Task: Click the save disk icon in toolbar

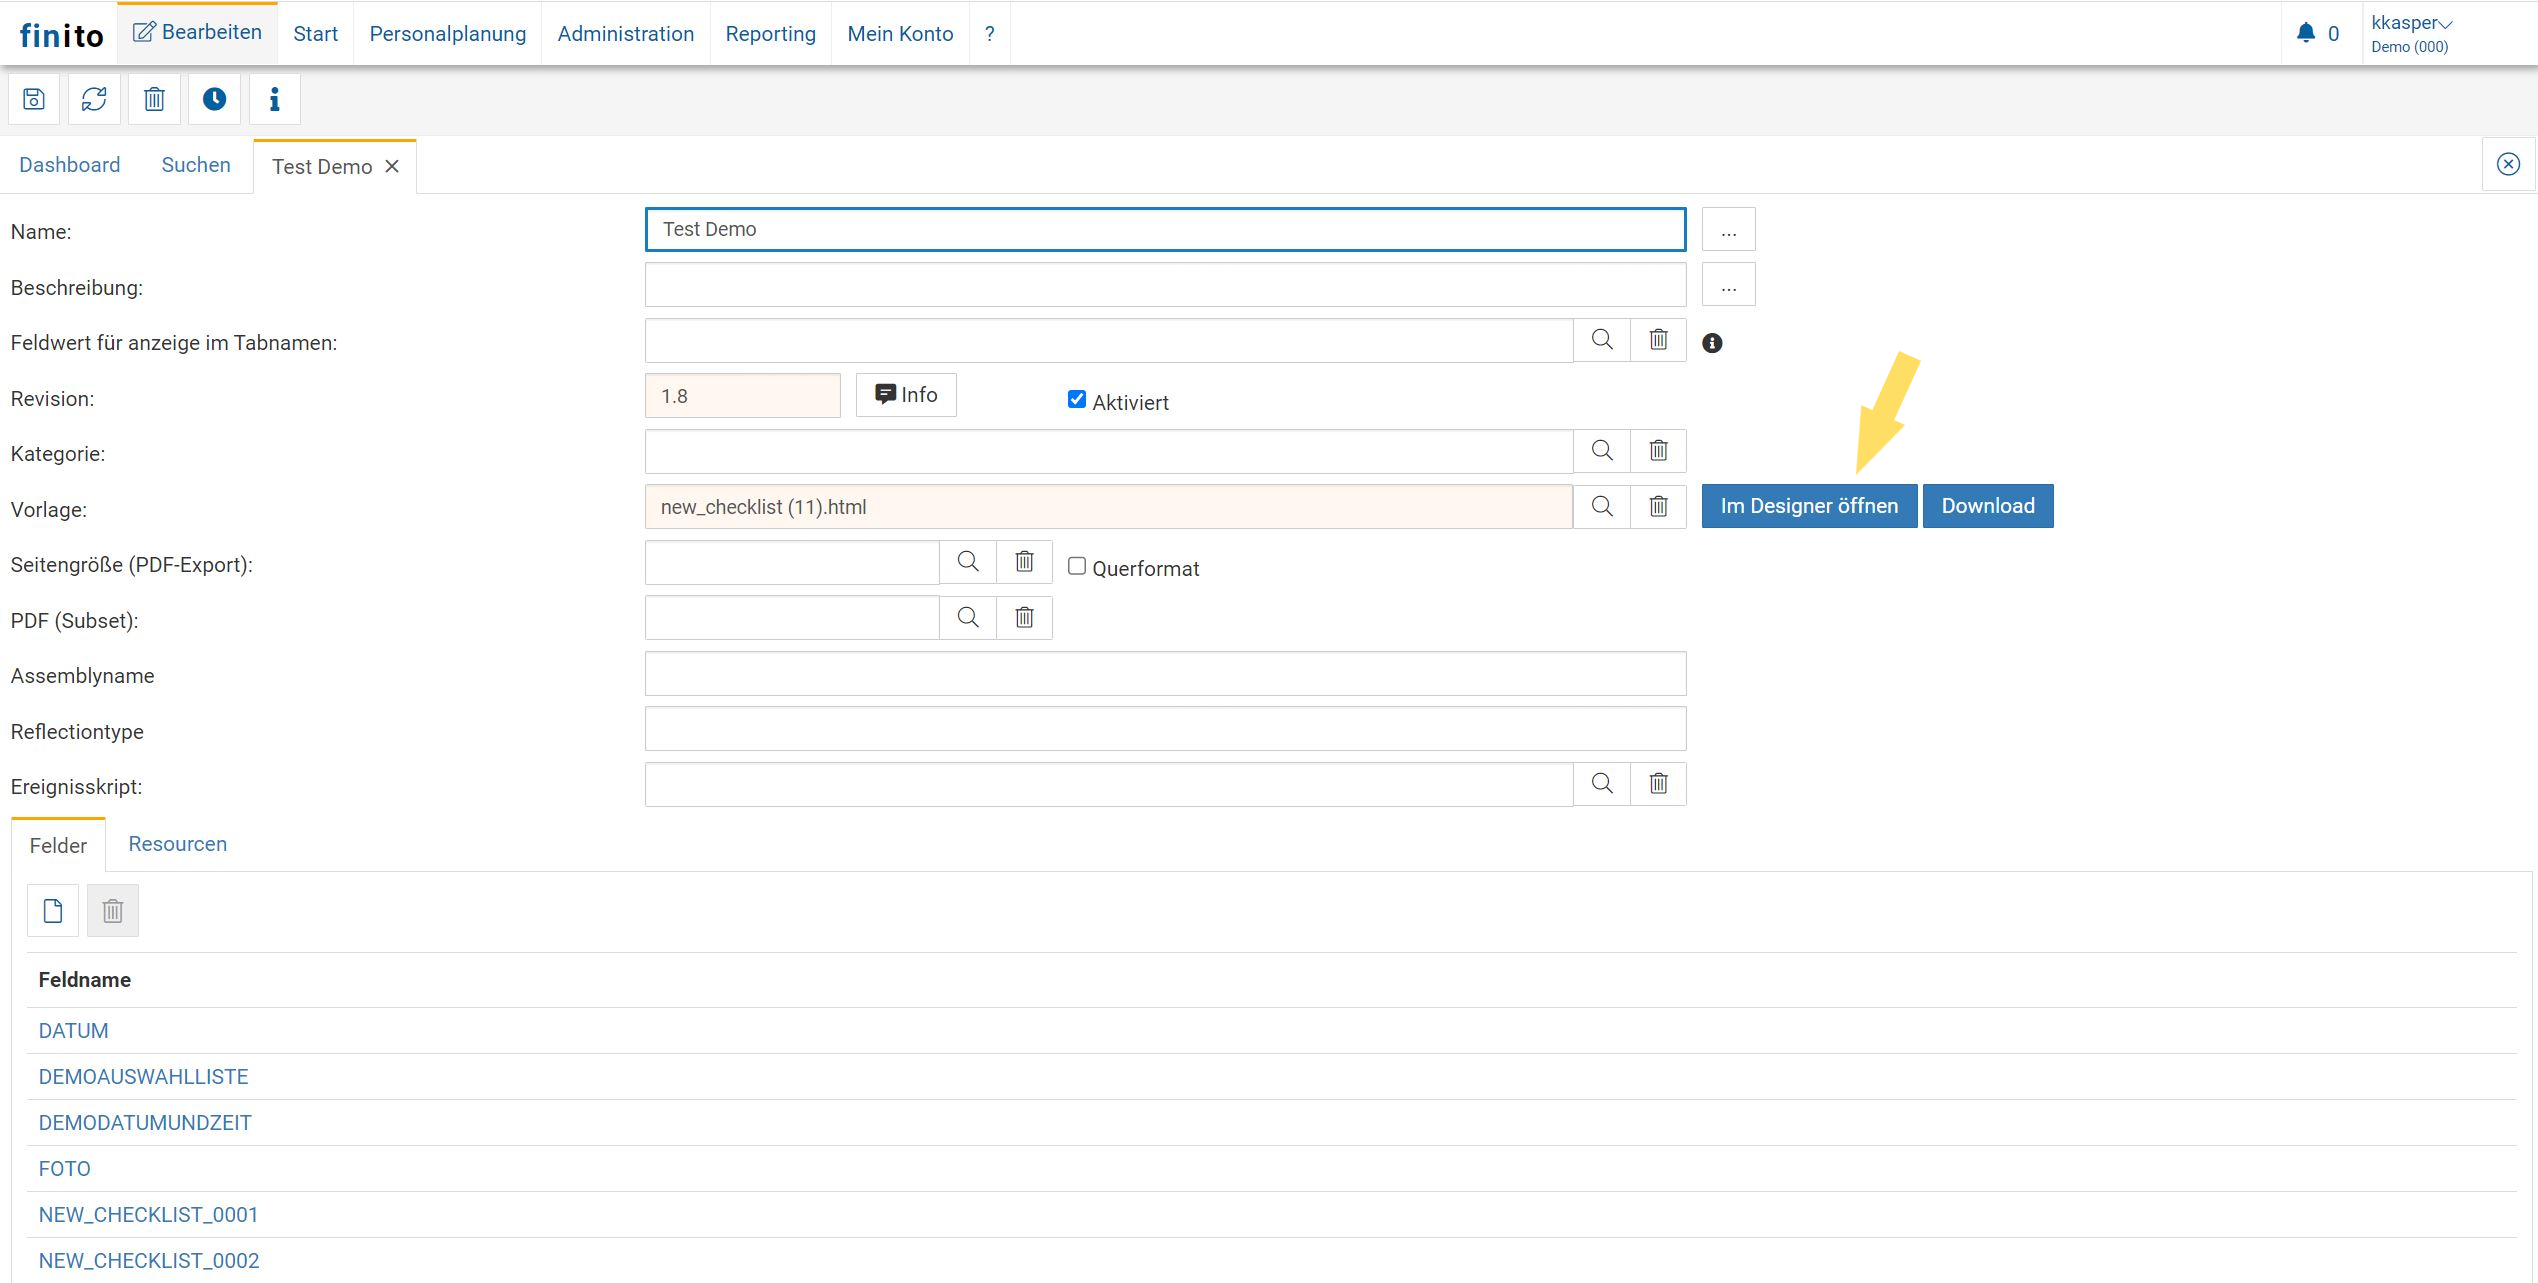Action: tap(34, 99)
